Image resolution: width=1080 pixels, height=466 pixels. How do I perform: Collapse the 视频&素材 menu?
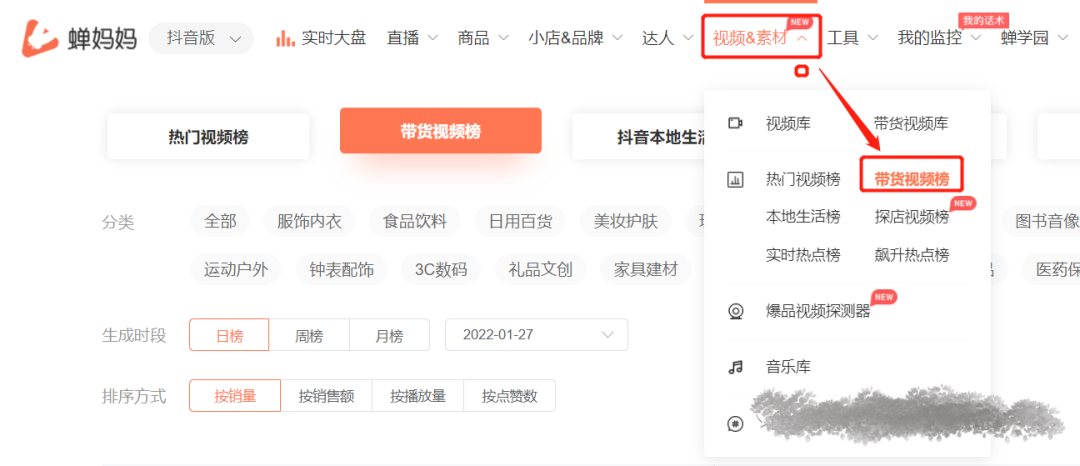[761, 39]
